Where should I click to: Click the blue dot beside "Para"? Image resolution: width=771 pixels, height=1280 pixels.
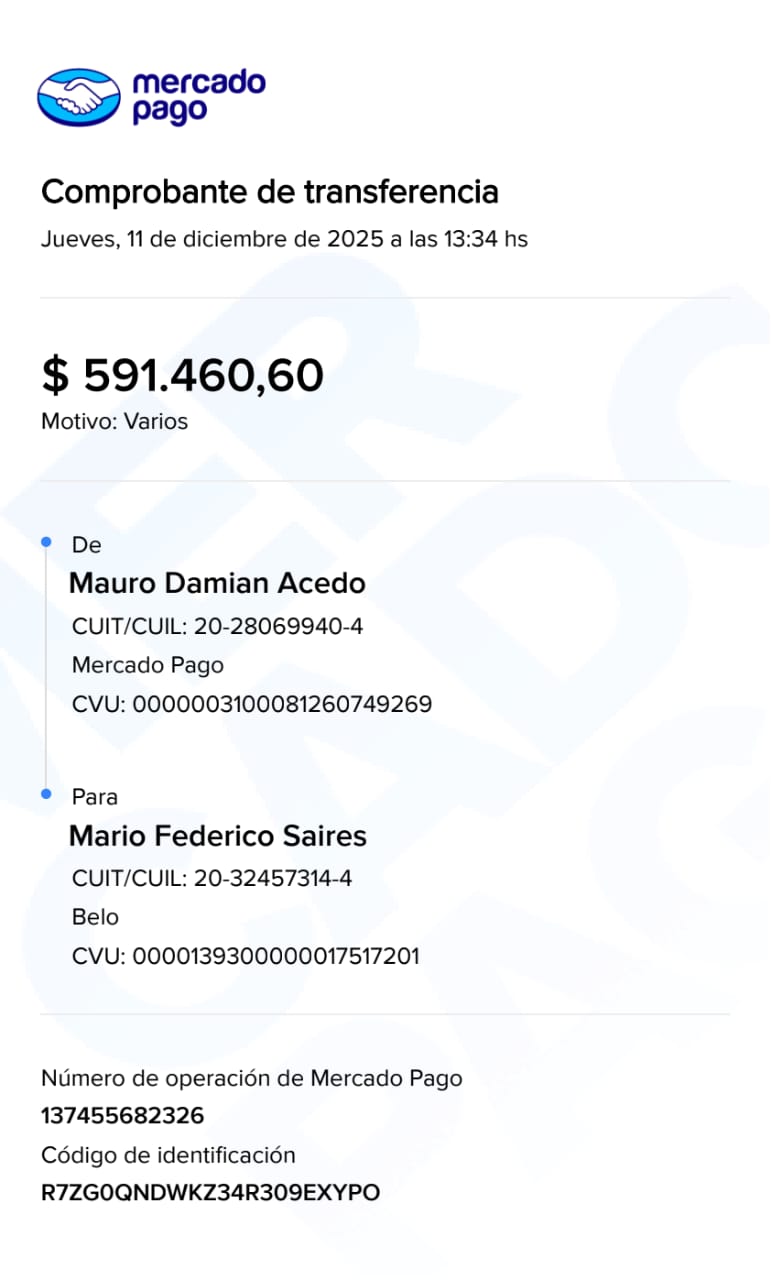(46, 794)
